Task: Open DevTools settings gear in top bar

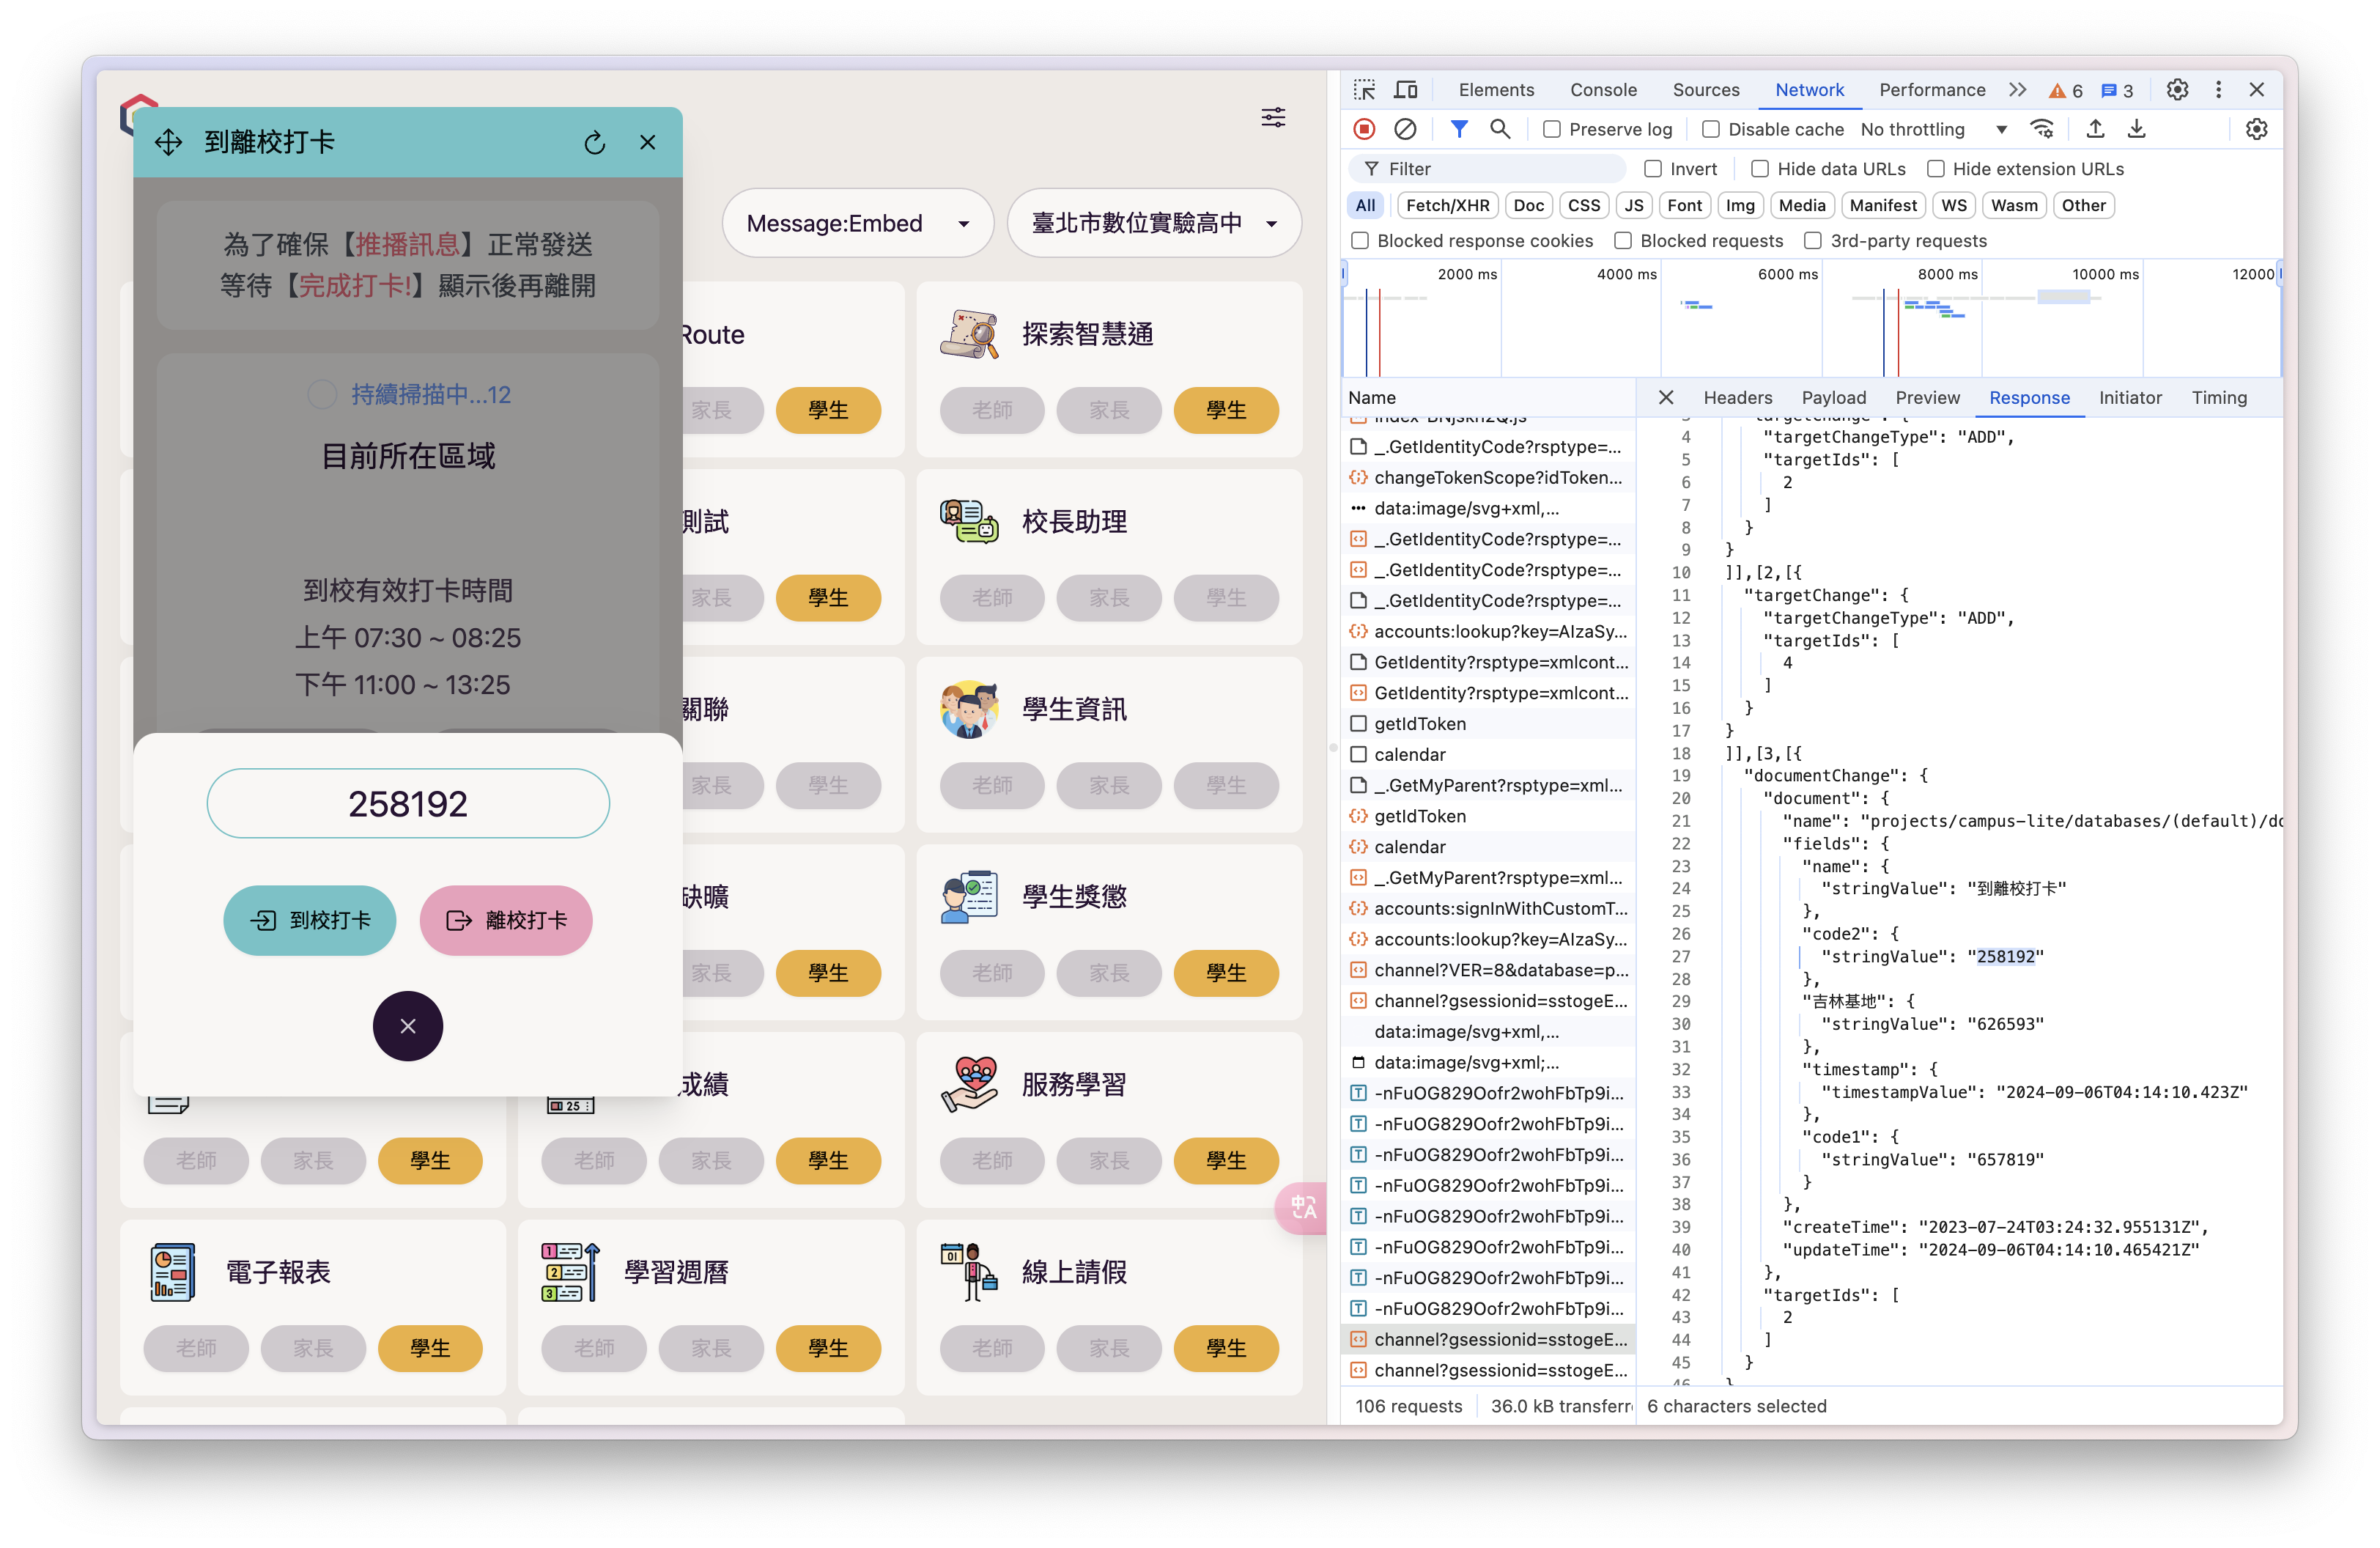Action: (x=2177, y=90)
